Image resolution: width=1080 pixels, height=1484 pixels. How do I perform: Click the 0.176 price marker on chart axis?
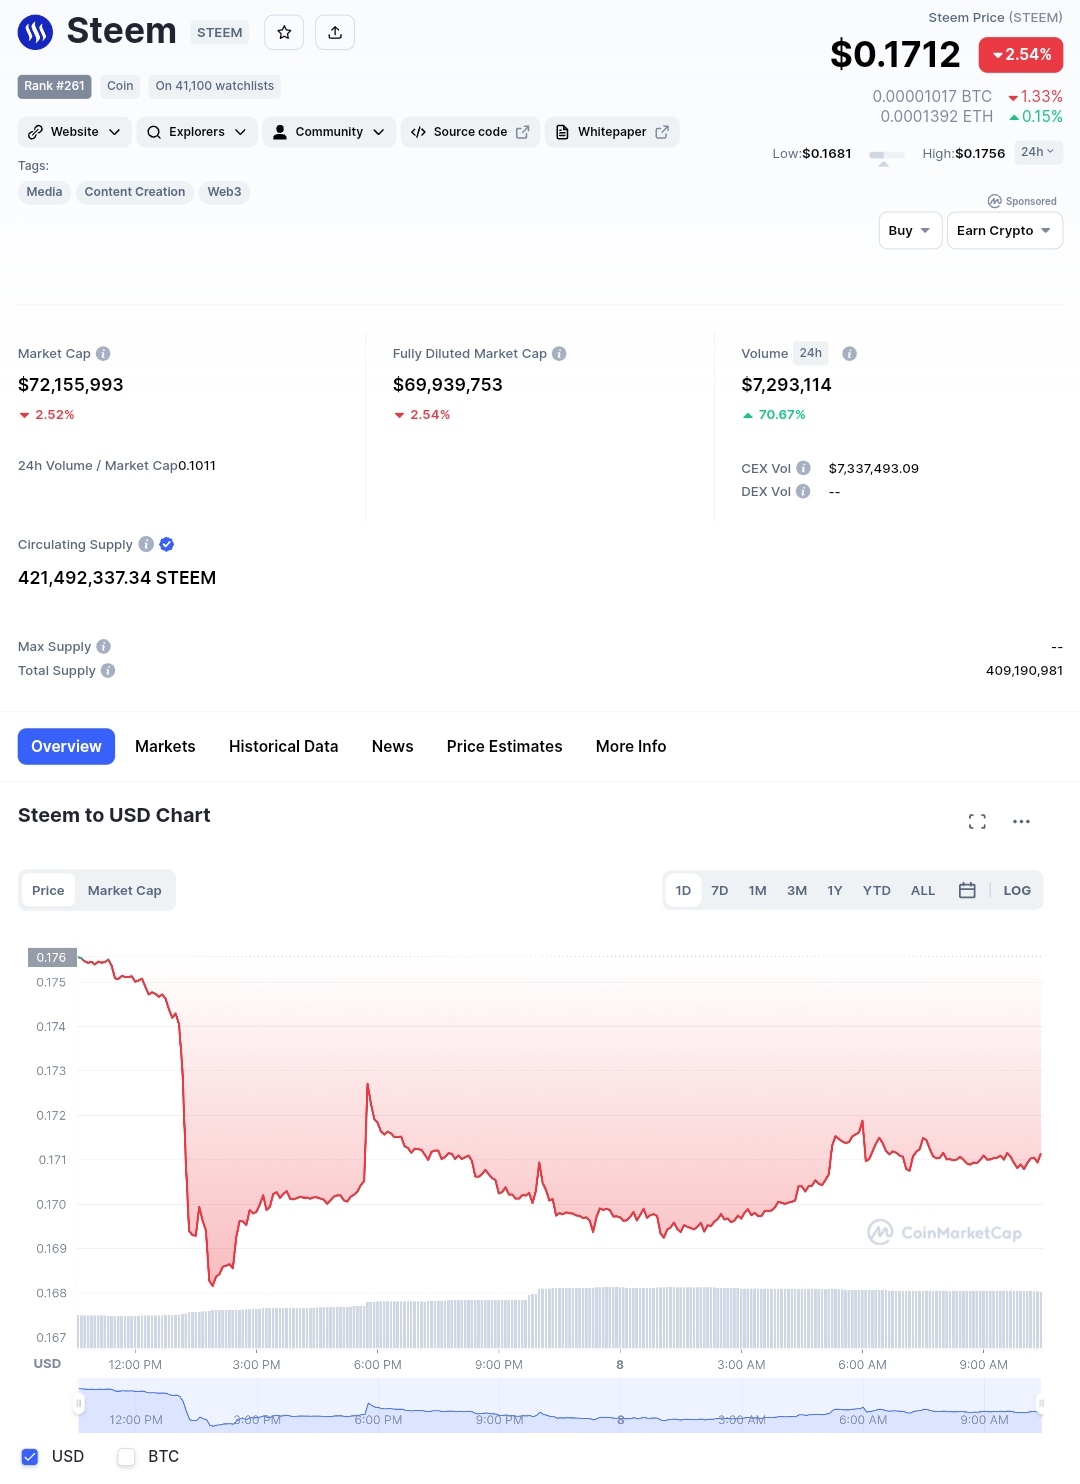coord(51,958)
